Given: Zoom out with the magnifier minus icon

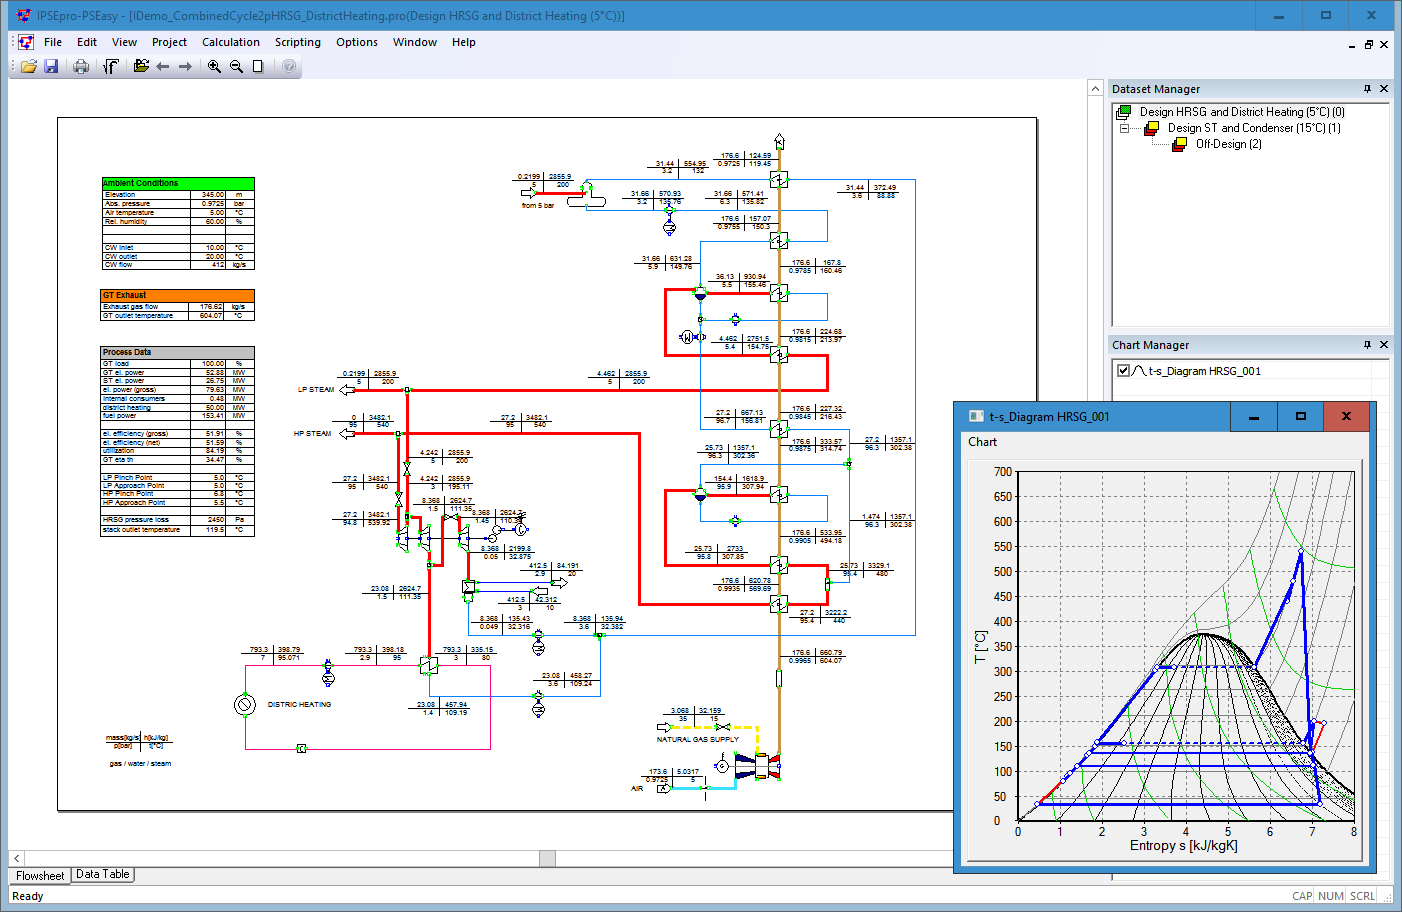Looking at the screenshot, I should (x=236, y=66).
